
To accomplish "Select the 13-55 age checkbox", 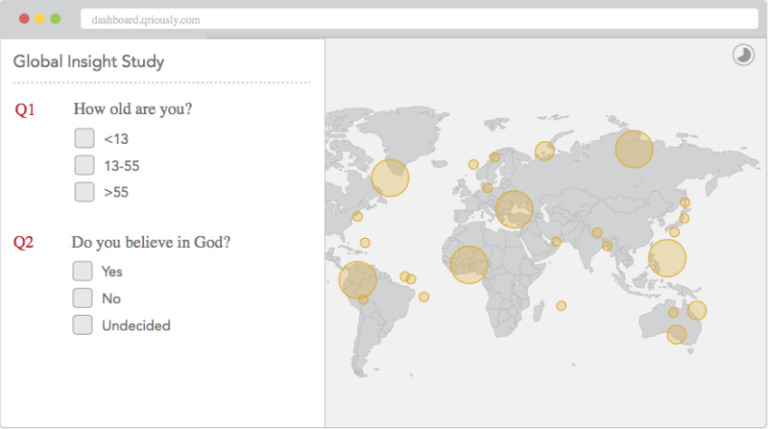I will (x=85, y=165).
